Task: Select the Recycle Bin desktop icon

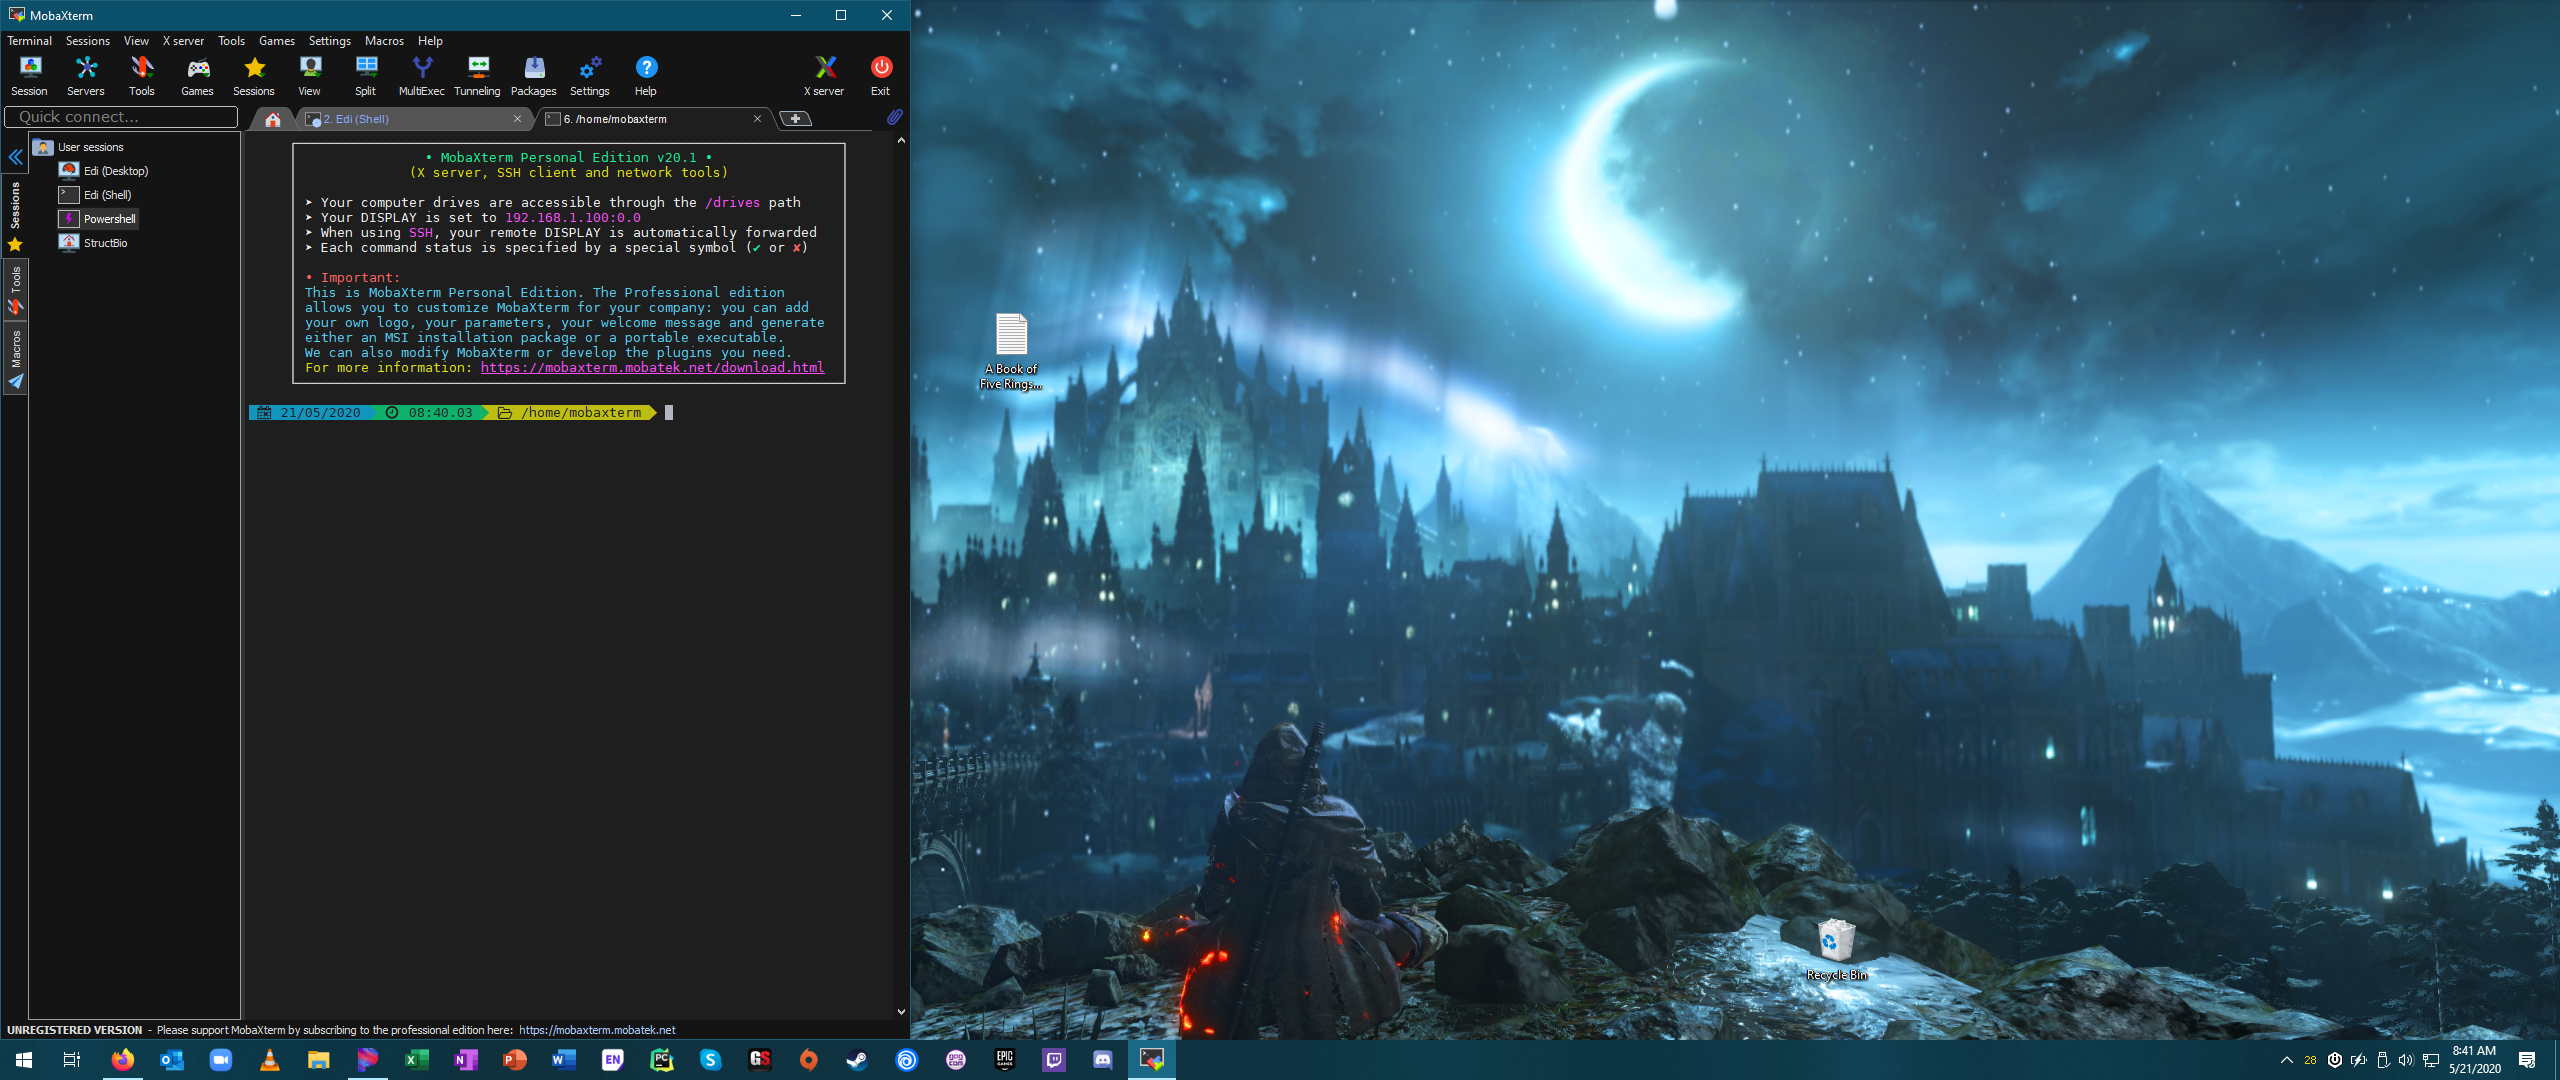Action: (1836, 950)
